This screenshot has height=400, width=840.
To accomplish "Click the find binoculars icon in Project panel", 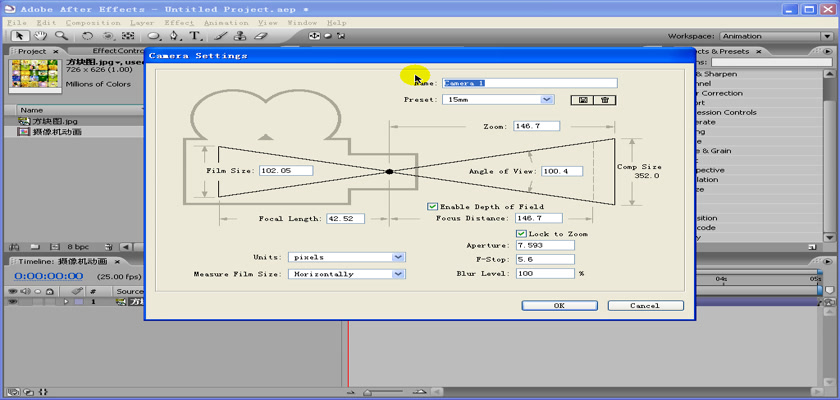I will [14, 247].
